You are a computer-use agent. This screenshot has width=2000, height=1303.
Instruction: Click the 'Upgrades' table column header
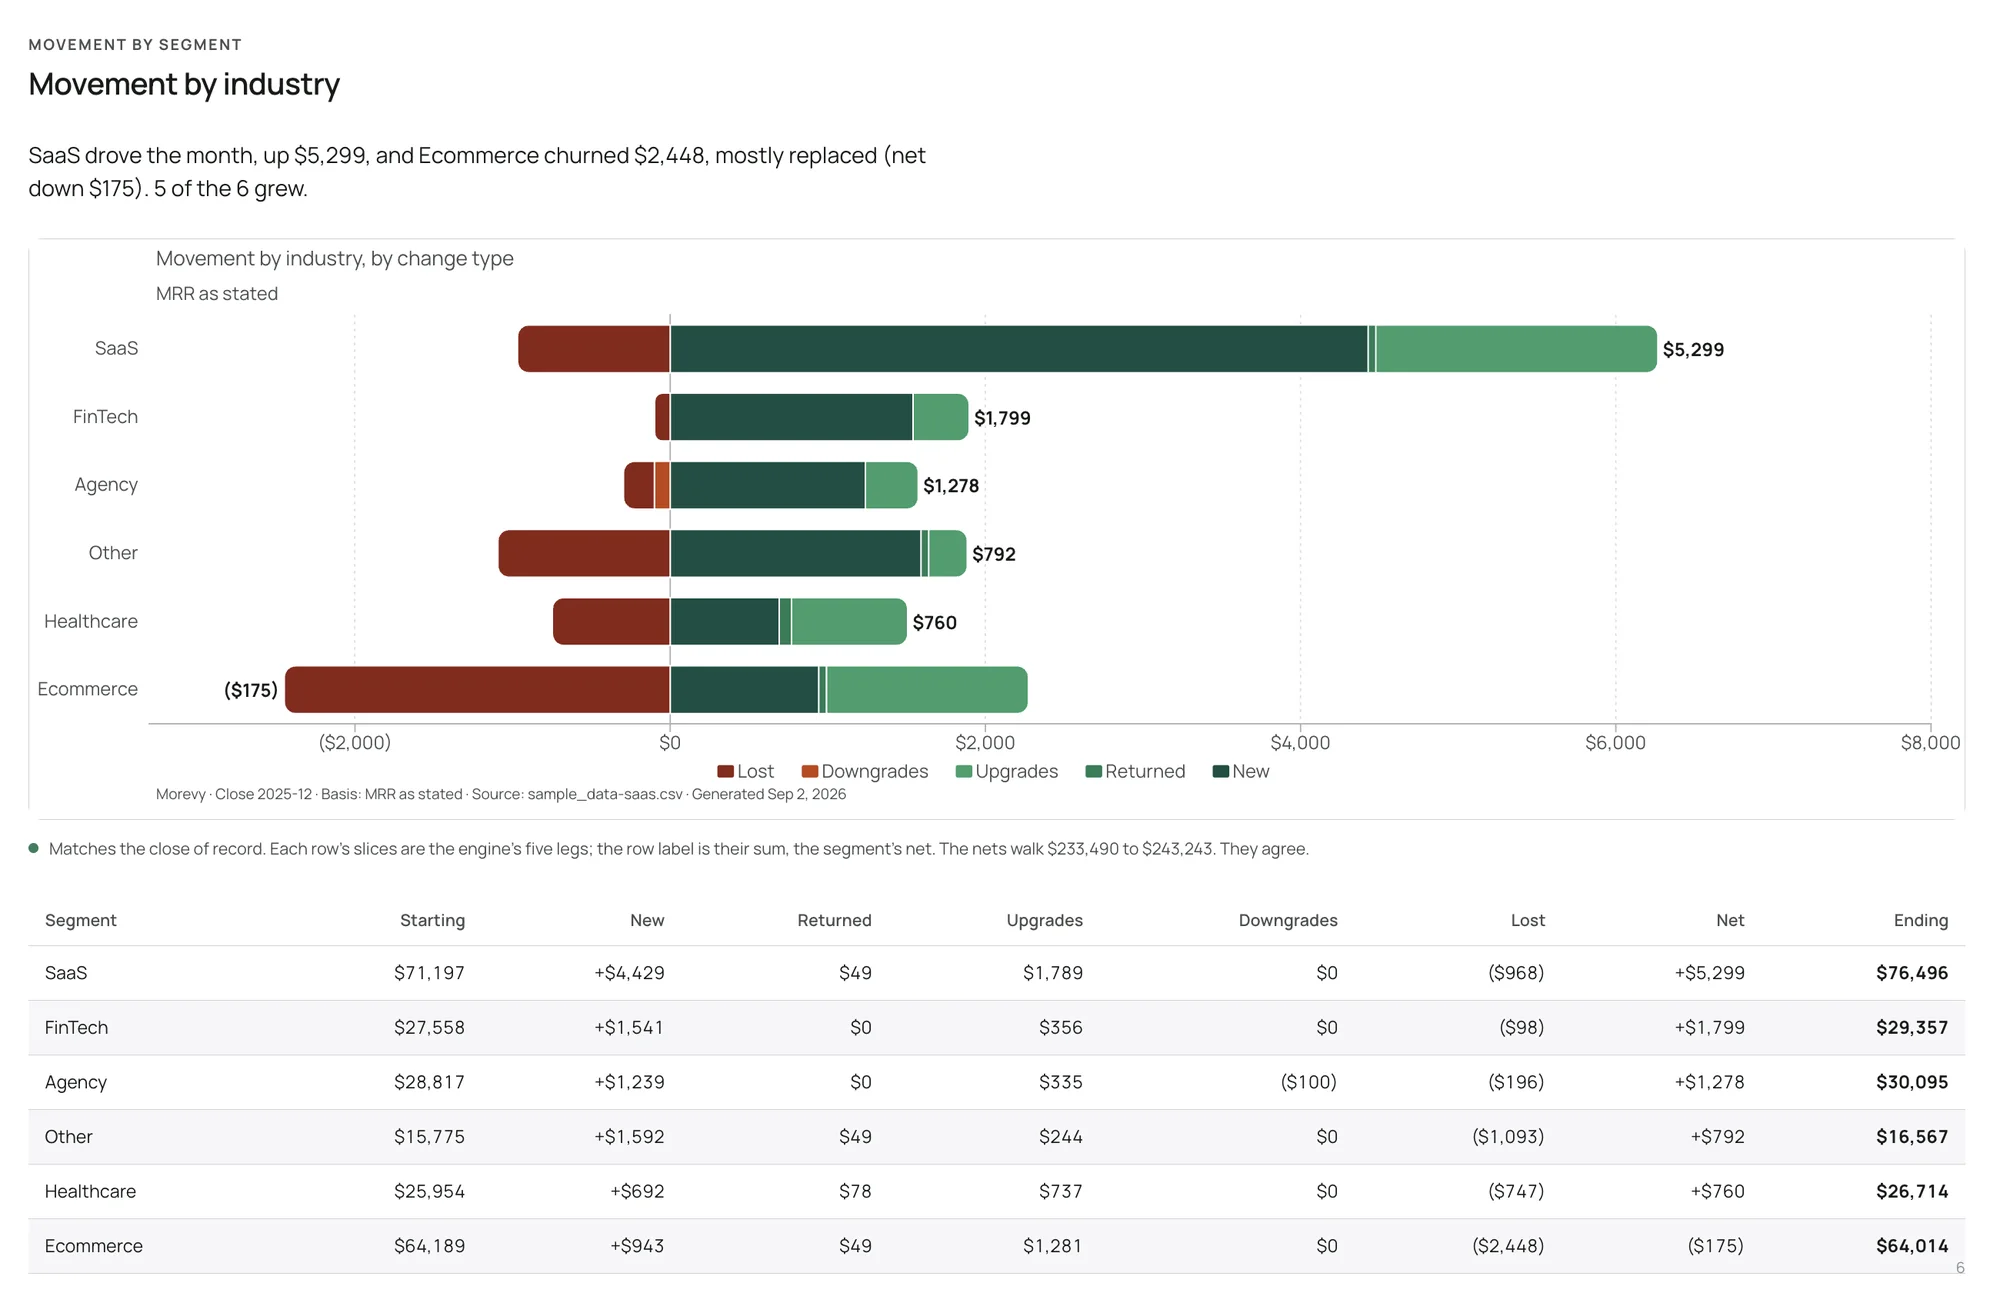tap(1044, 920)
